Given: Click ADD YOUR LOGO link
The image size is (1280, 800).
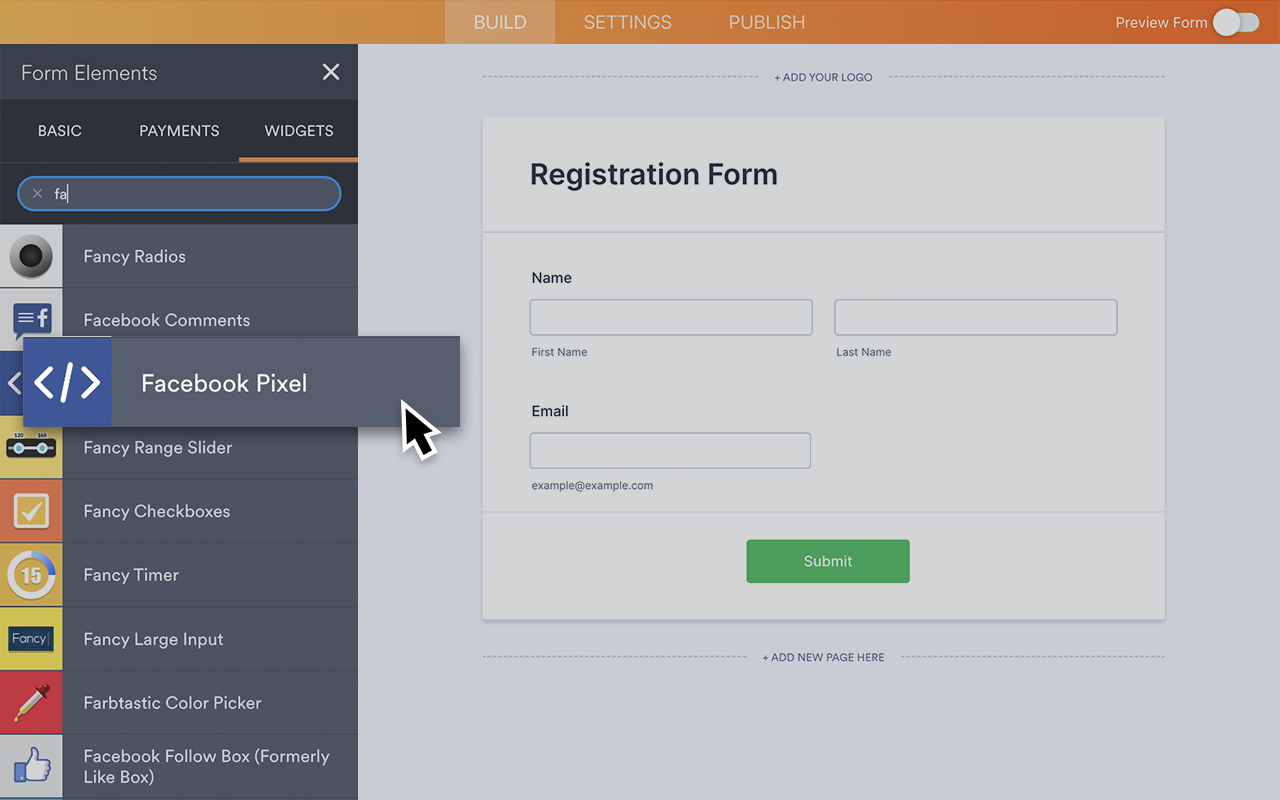Looking at the screenshot, I should click(x=823, y=76).
